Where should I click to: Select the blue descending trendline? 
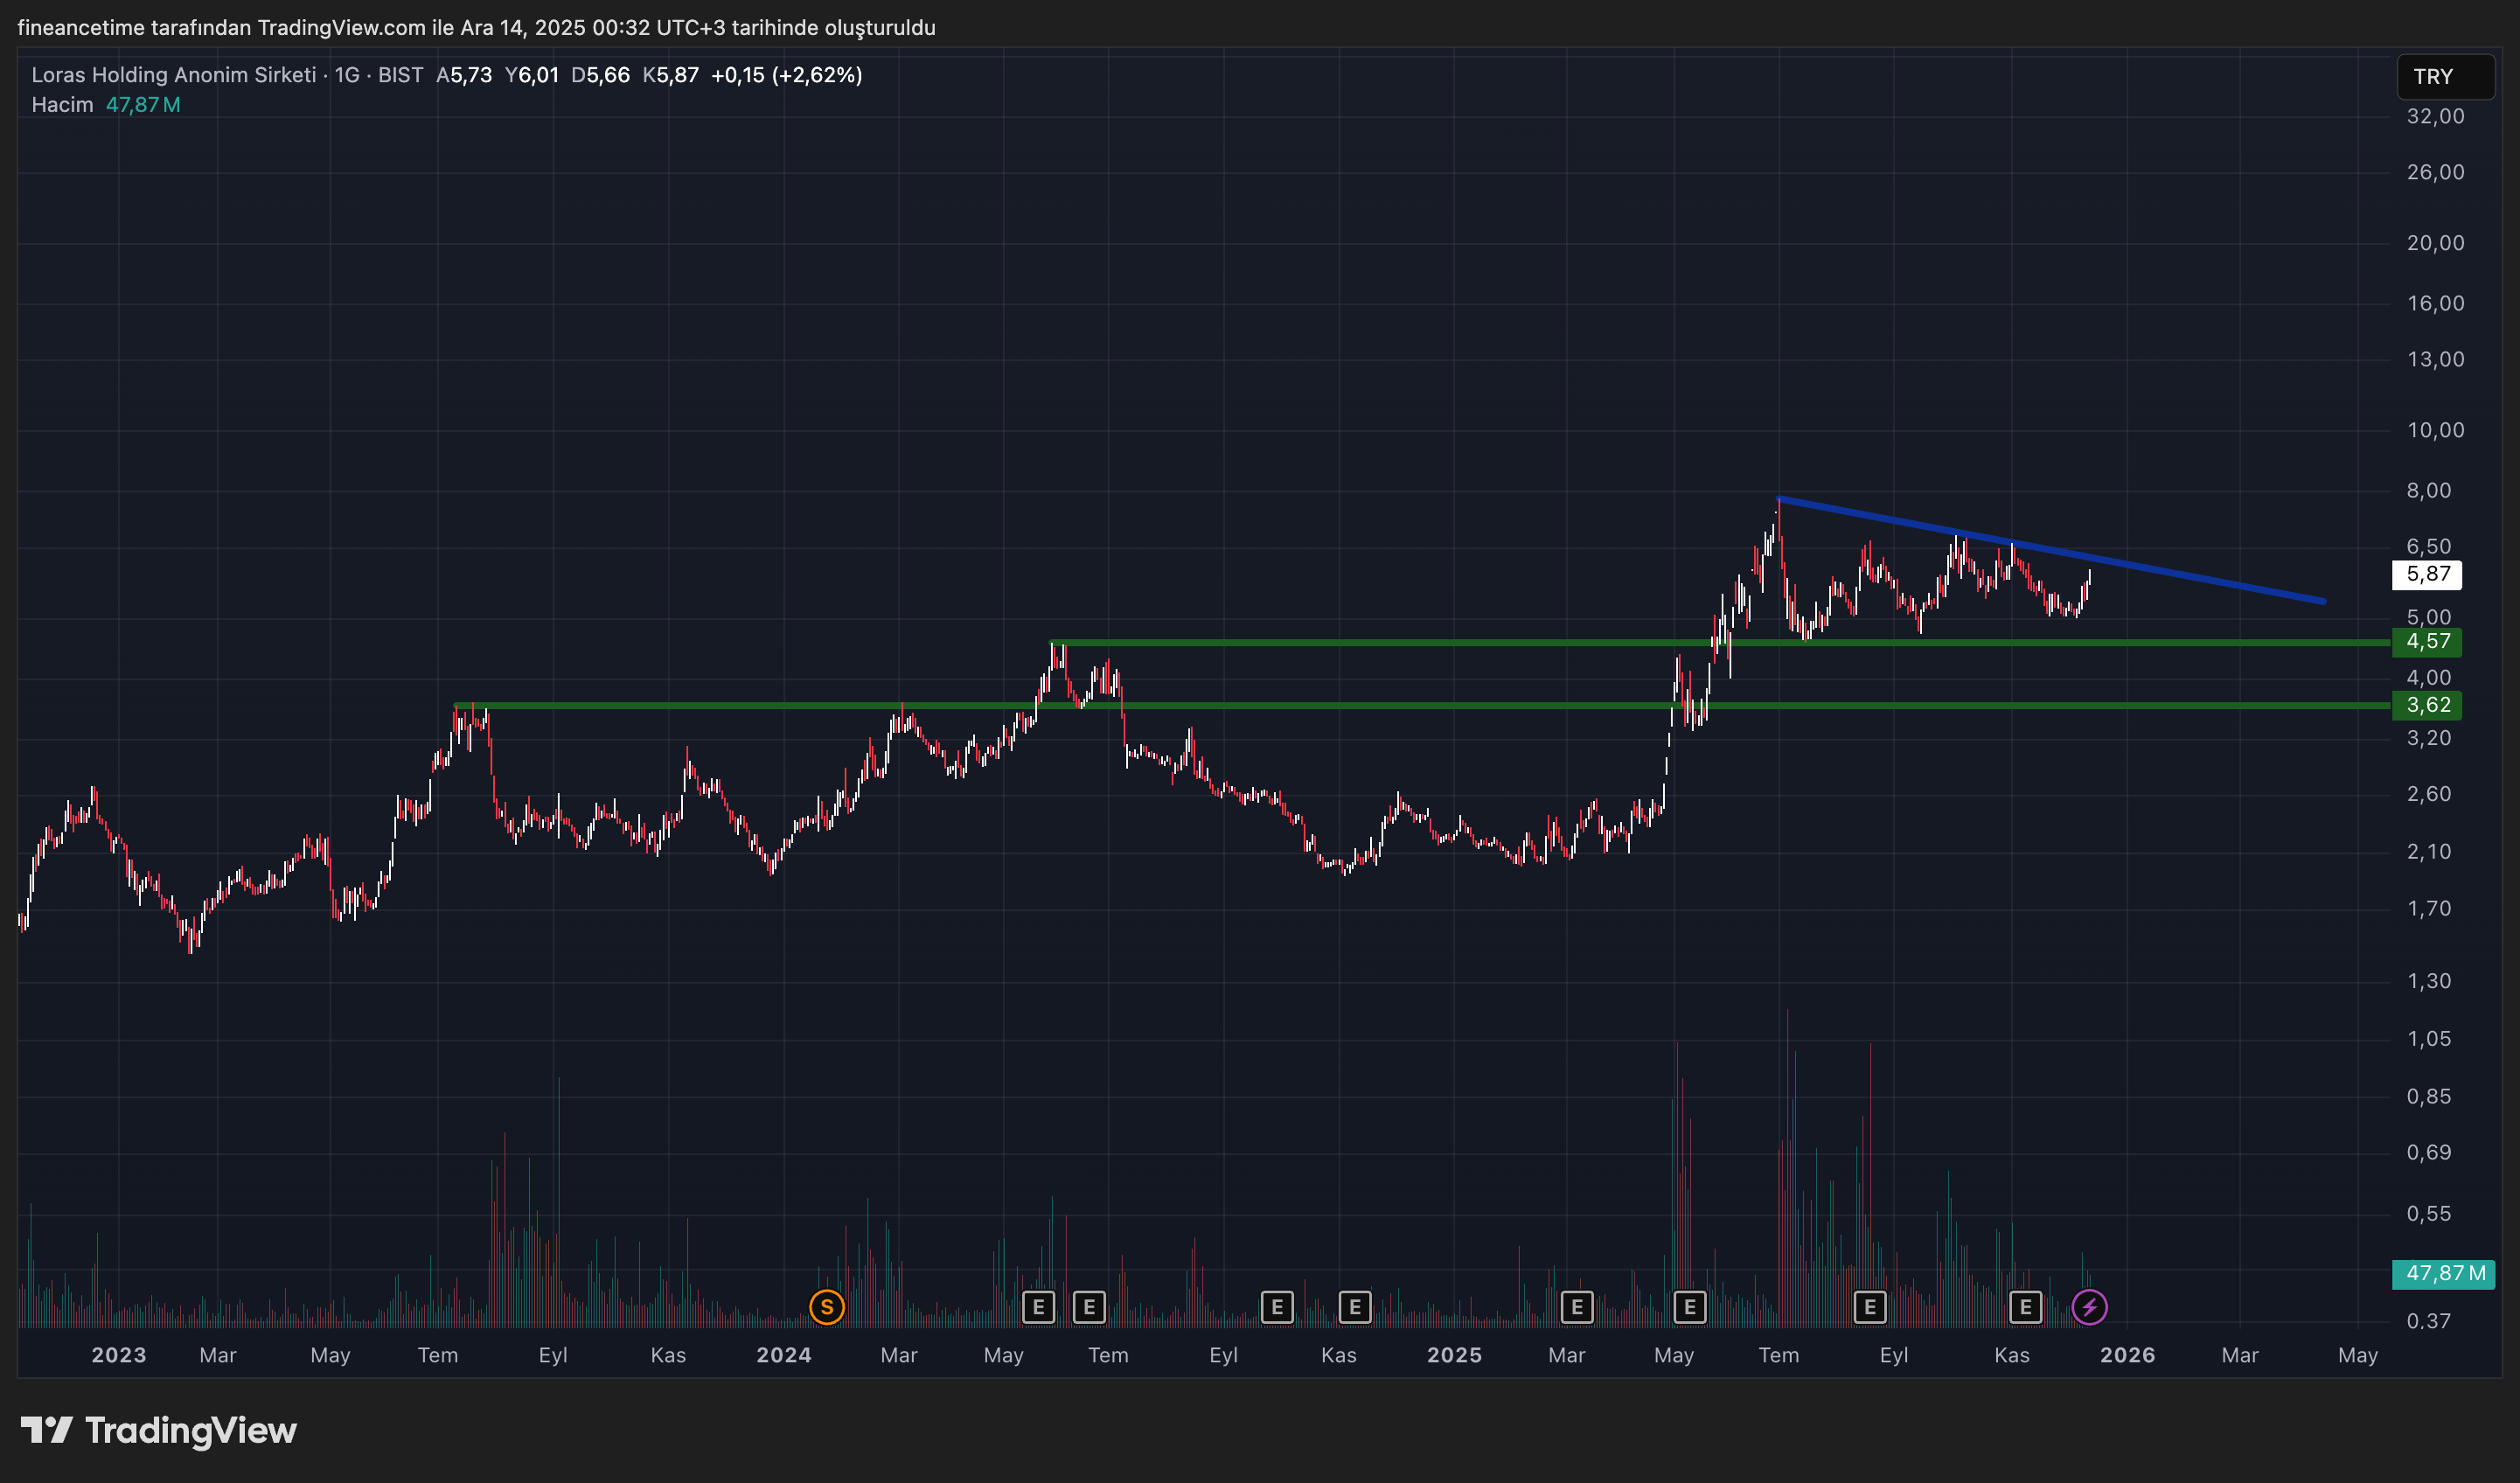pyautogui.click(x=2200, y=579)
